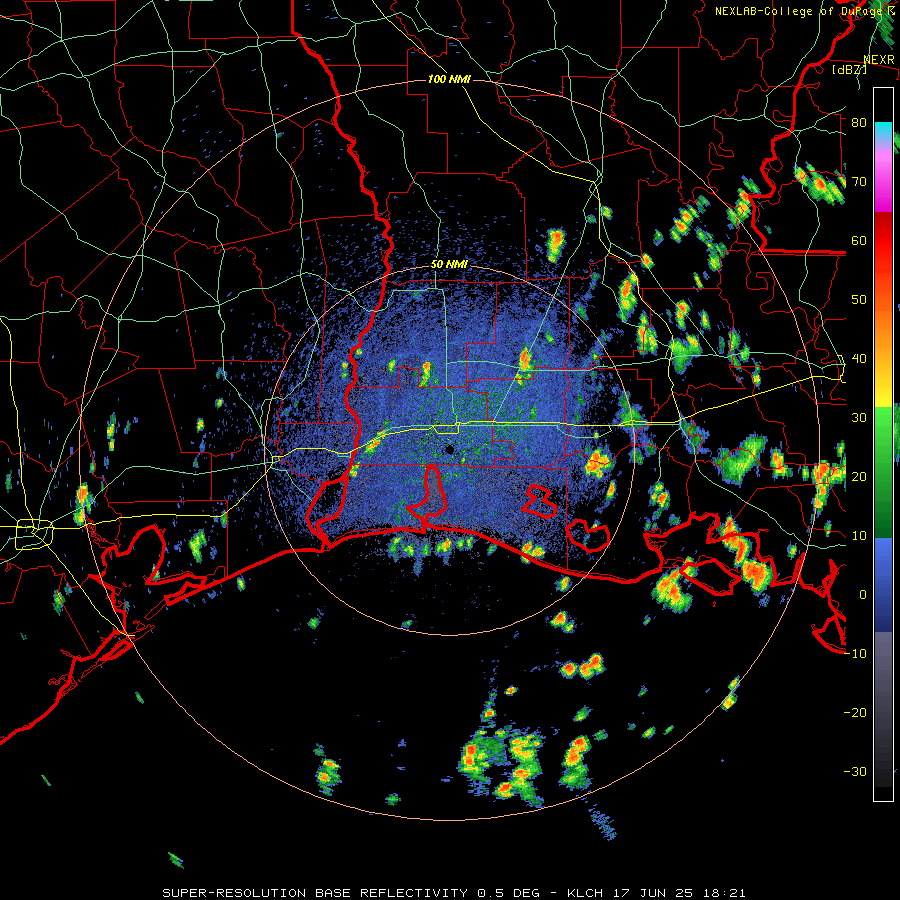Click the [dBZ] unit label

pos(849,69)
